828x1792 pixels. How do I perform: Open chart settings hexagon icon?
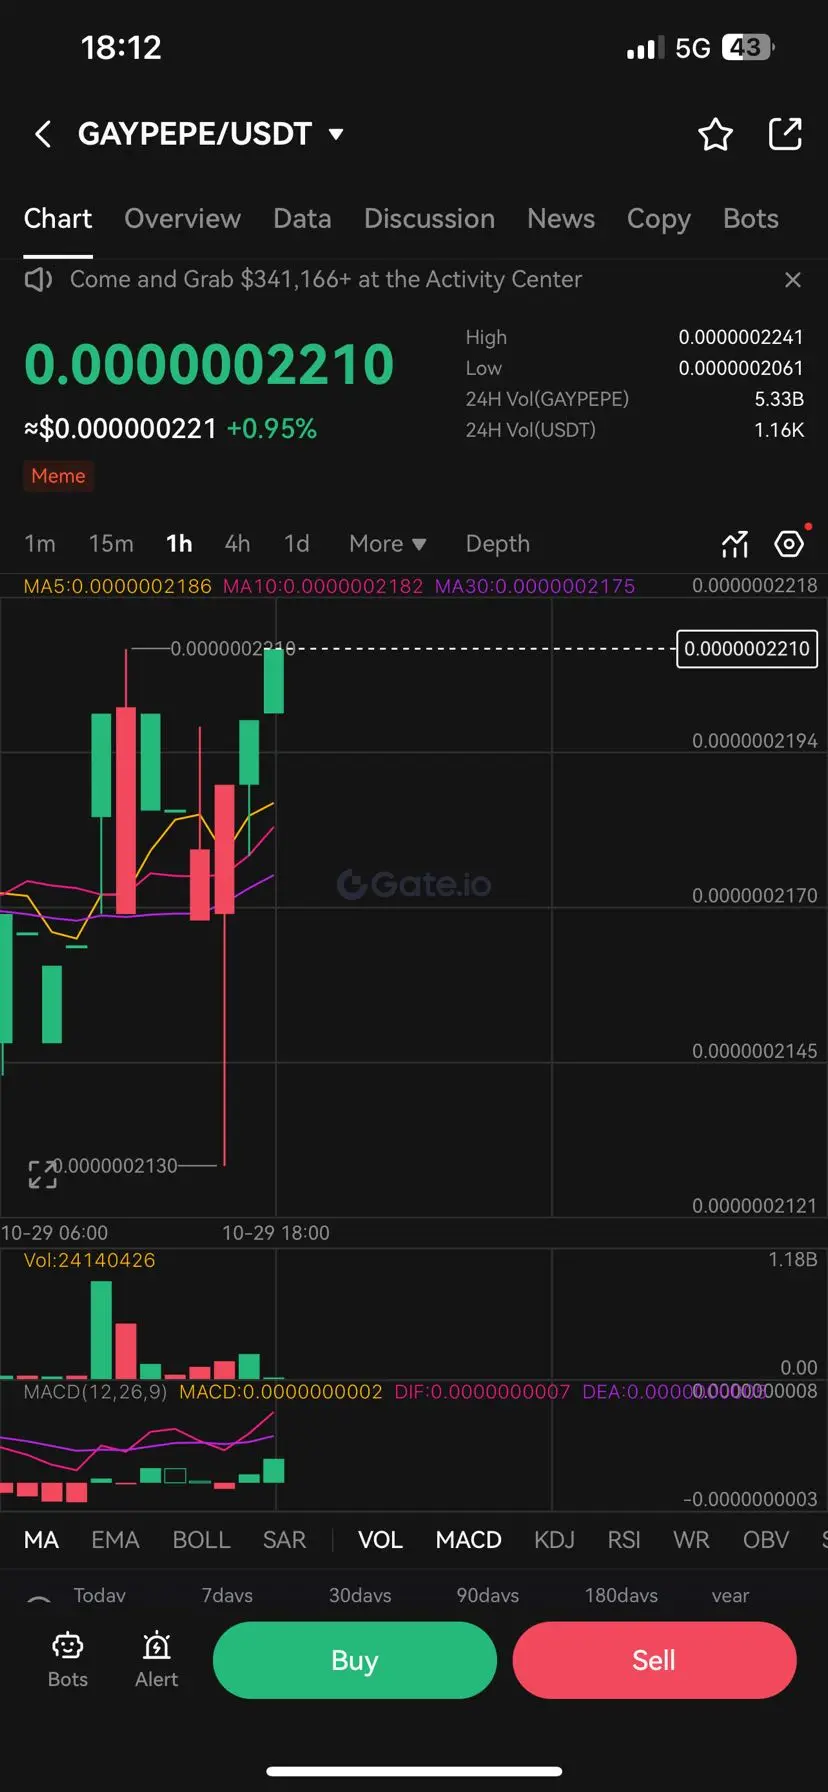789,543
